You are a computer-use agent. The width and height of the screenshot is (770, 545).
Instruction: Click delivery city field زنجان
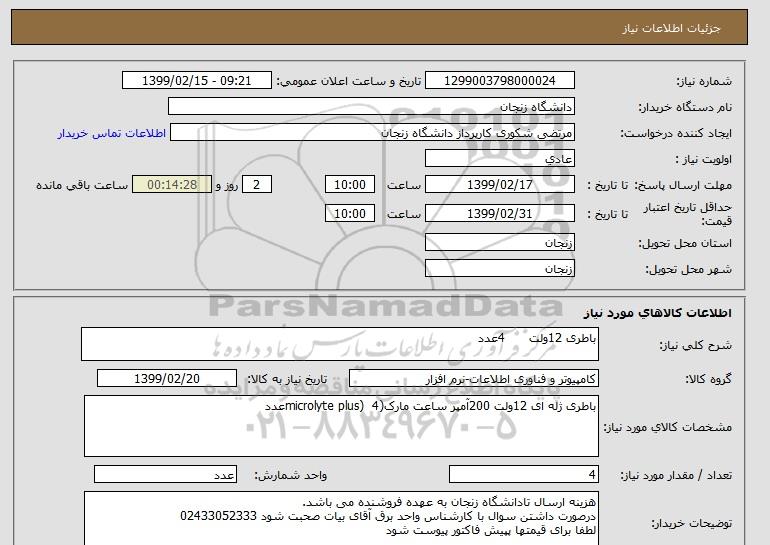coord(499,269)
